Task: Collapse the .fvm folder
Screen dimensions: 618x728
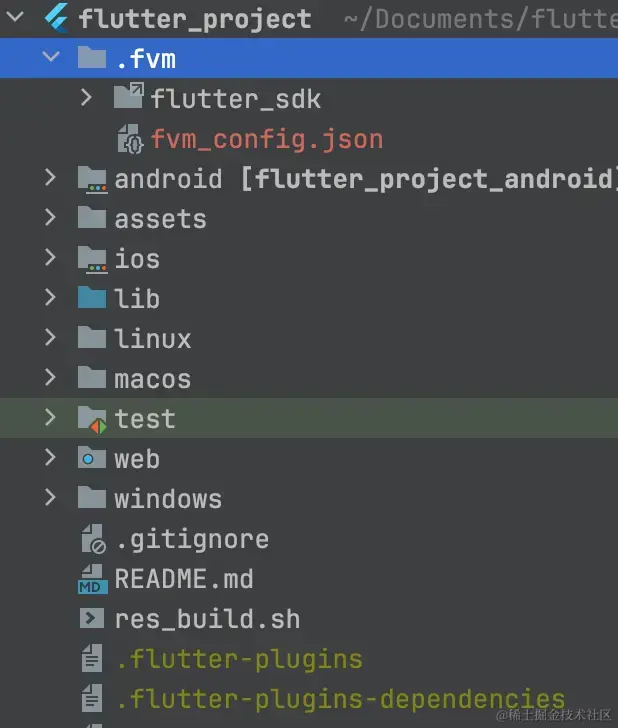Action: point(51,57)
